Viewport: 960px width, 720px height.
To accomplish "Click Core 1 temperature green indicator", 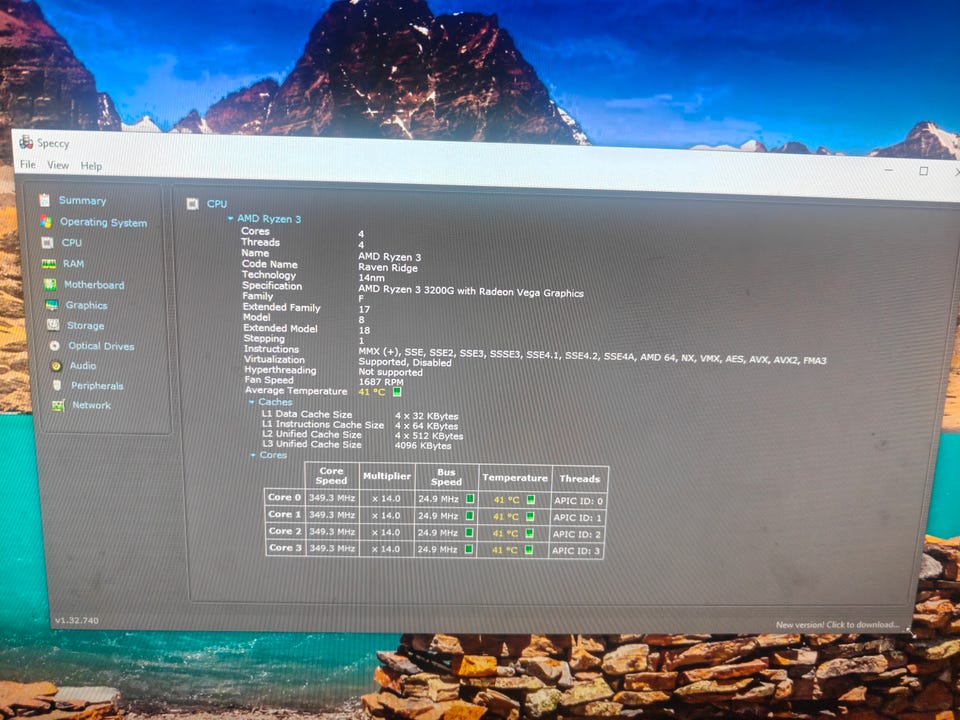I will (x=530, y=517).
